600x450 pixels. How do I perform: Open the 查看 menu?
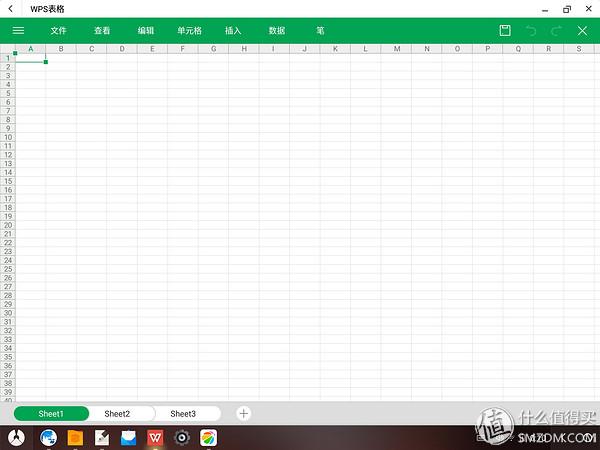[x=102, y=31]
